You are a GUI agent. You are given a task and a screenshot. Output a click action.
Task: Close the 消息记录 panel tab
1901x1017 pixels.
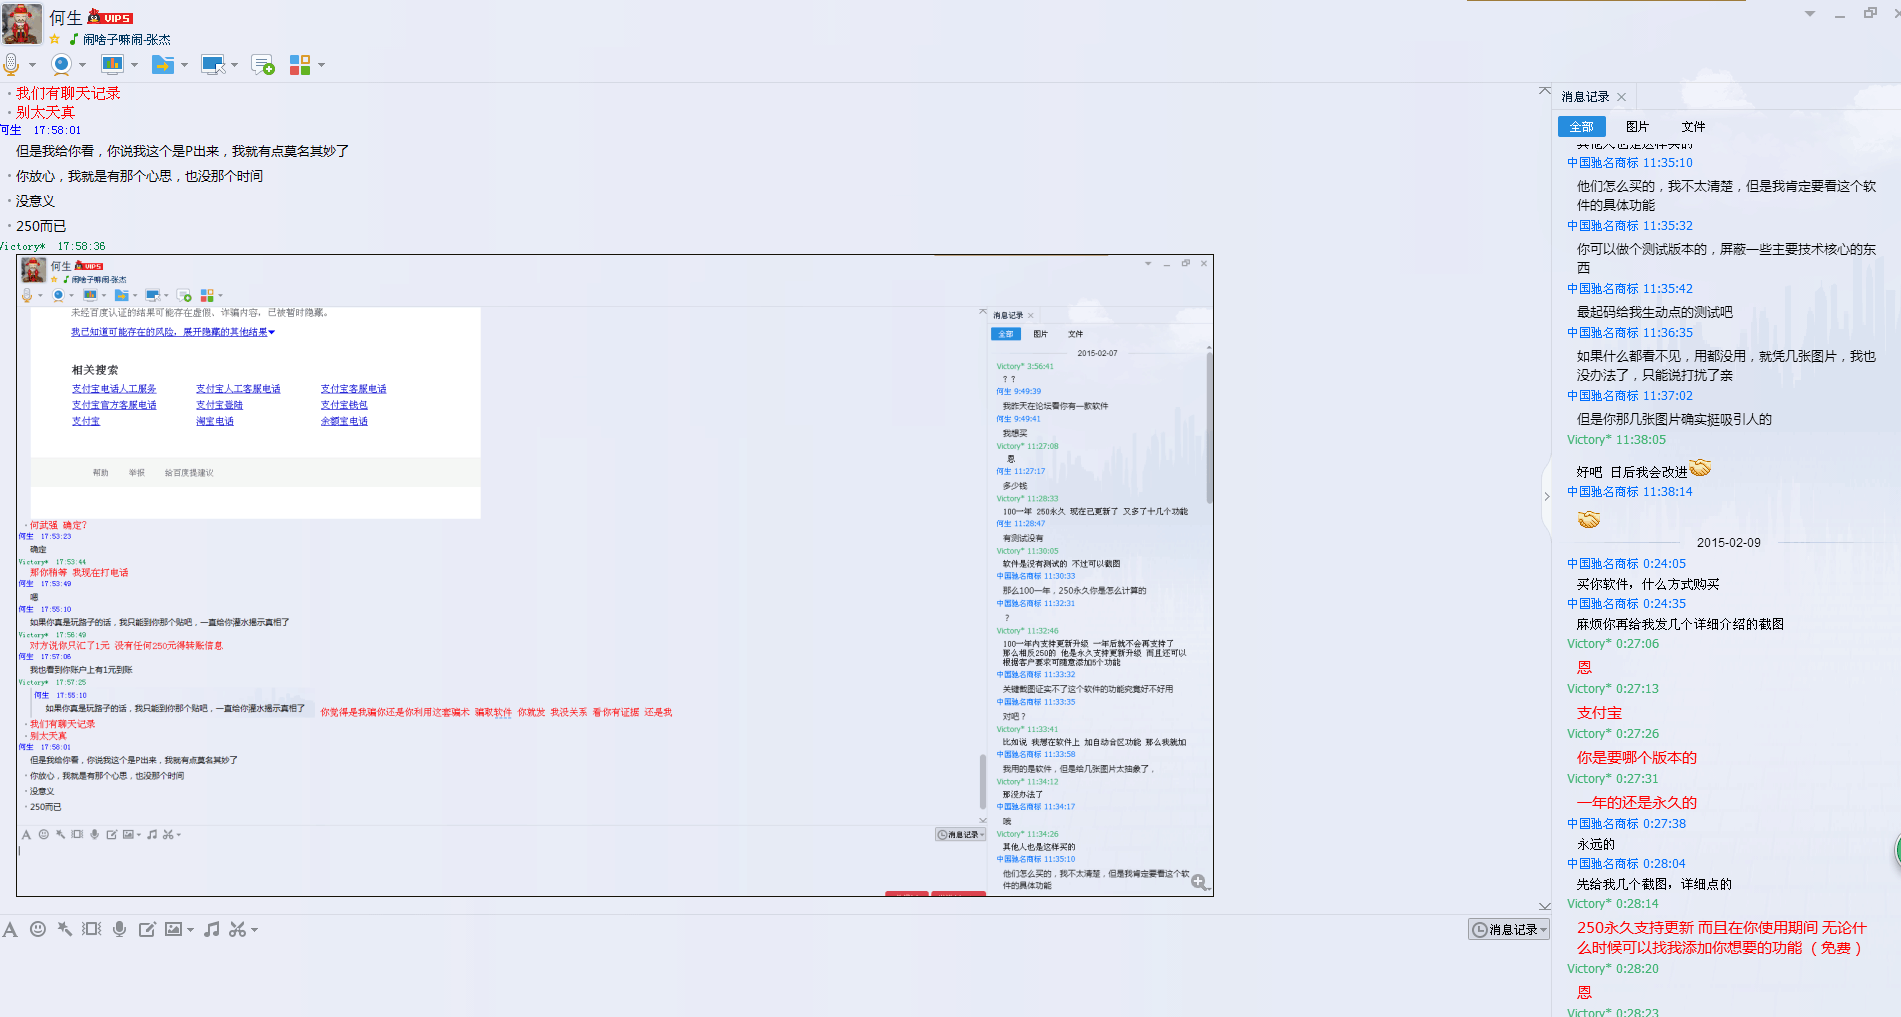[1621, 97]
